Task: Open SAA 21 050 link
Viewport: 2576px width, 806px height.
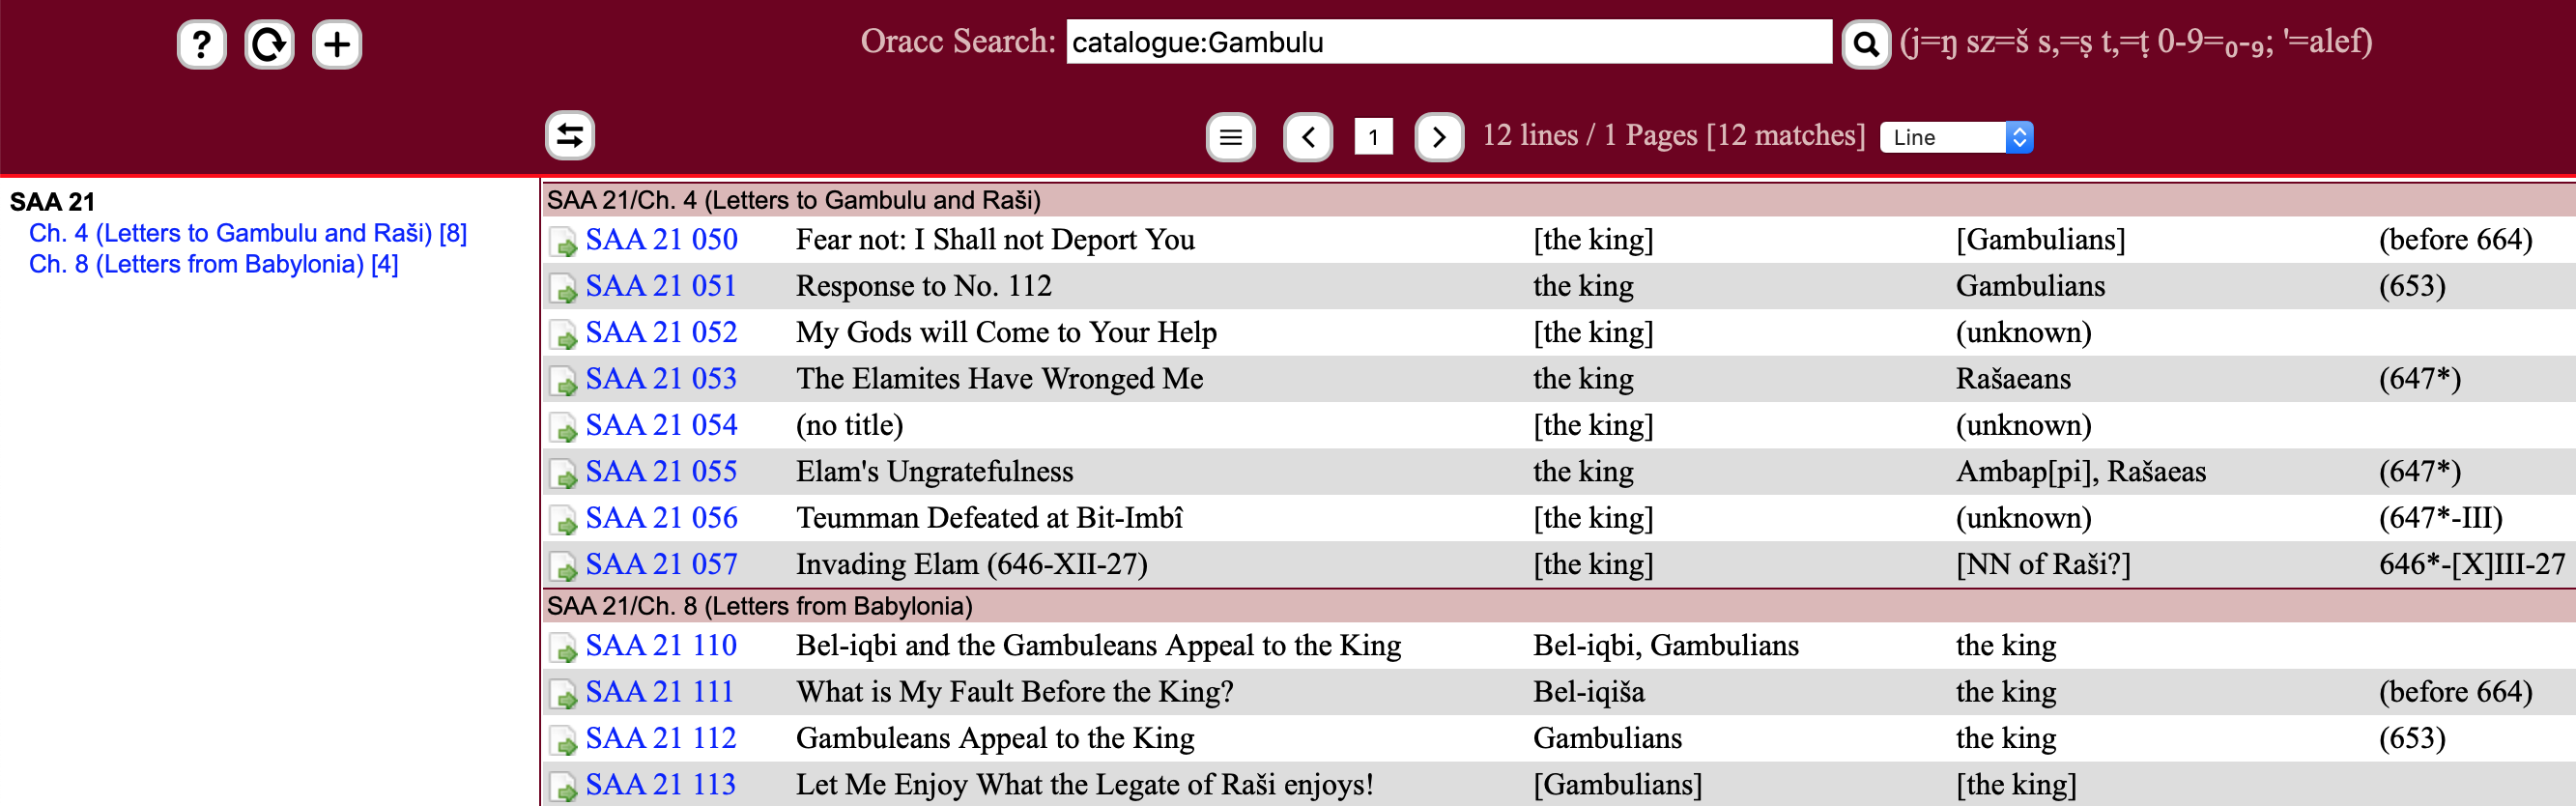Action: click(x=661, y=240)
